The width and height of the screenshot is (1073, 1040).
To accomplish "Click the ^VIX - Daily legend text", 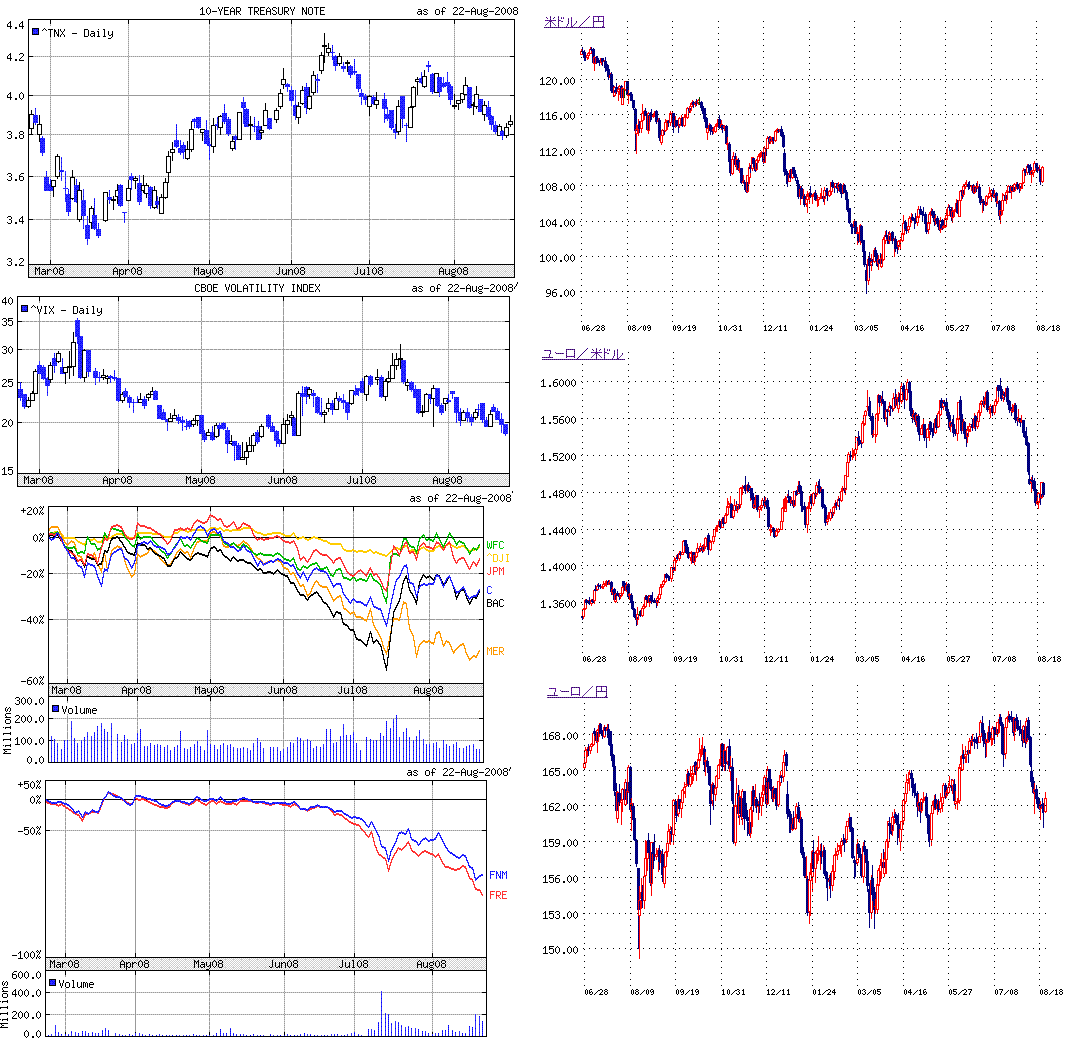I will click(67, 310).
